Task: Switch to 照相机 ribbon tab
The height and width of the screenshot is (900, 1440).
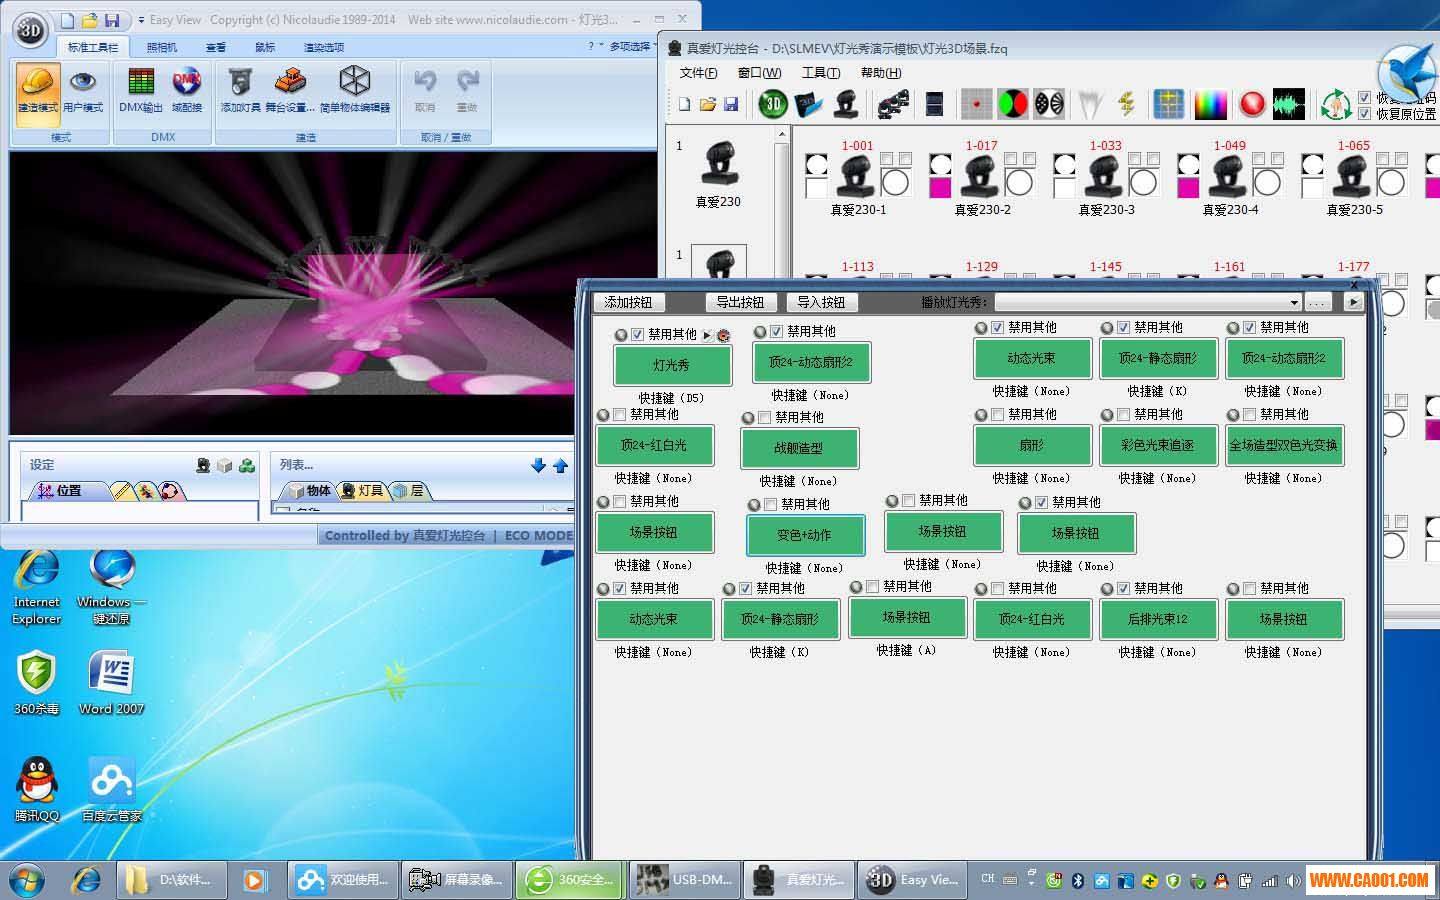Action: click(x=161, y=47)
